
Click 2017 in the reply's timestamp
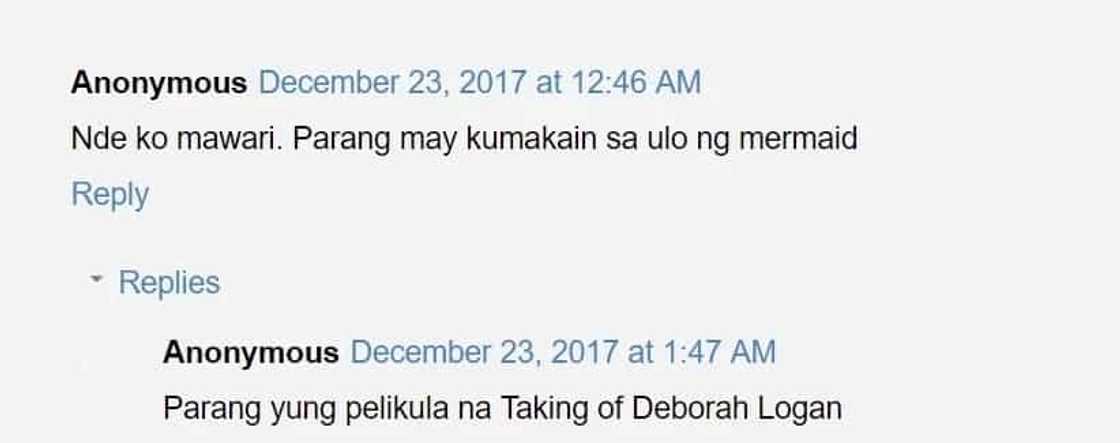point(584,353)
